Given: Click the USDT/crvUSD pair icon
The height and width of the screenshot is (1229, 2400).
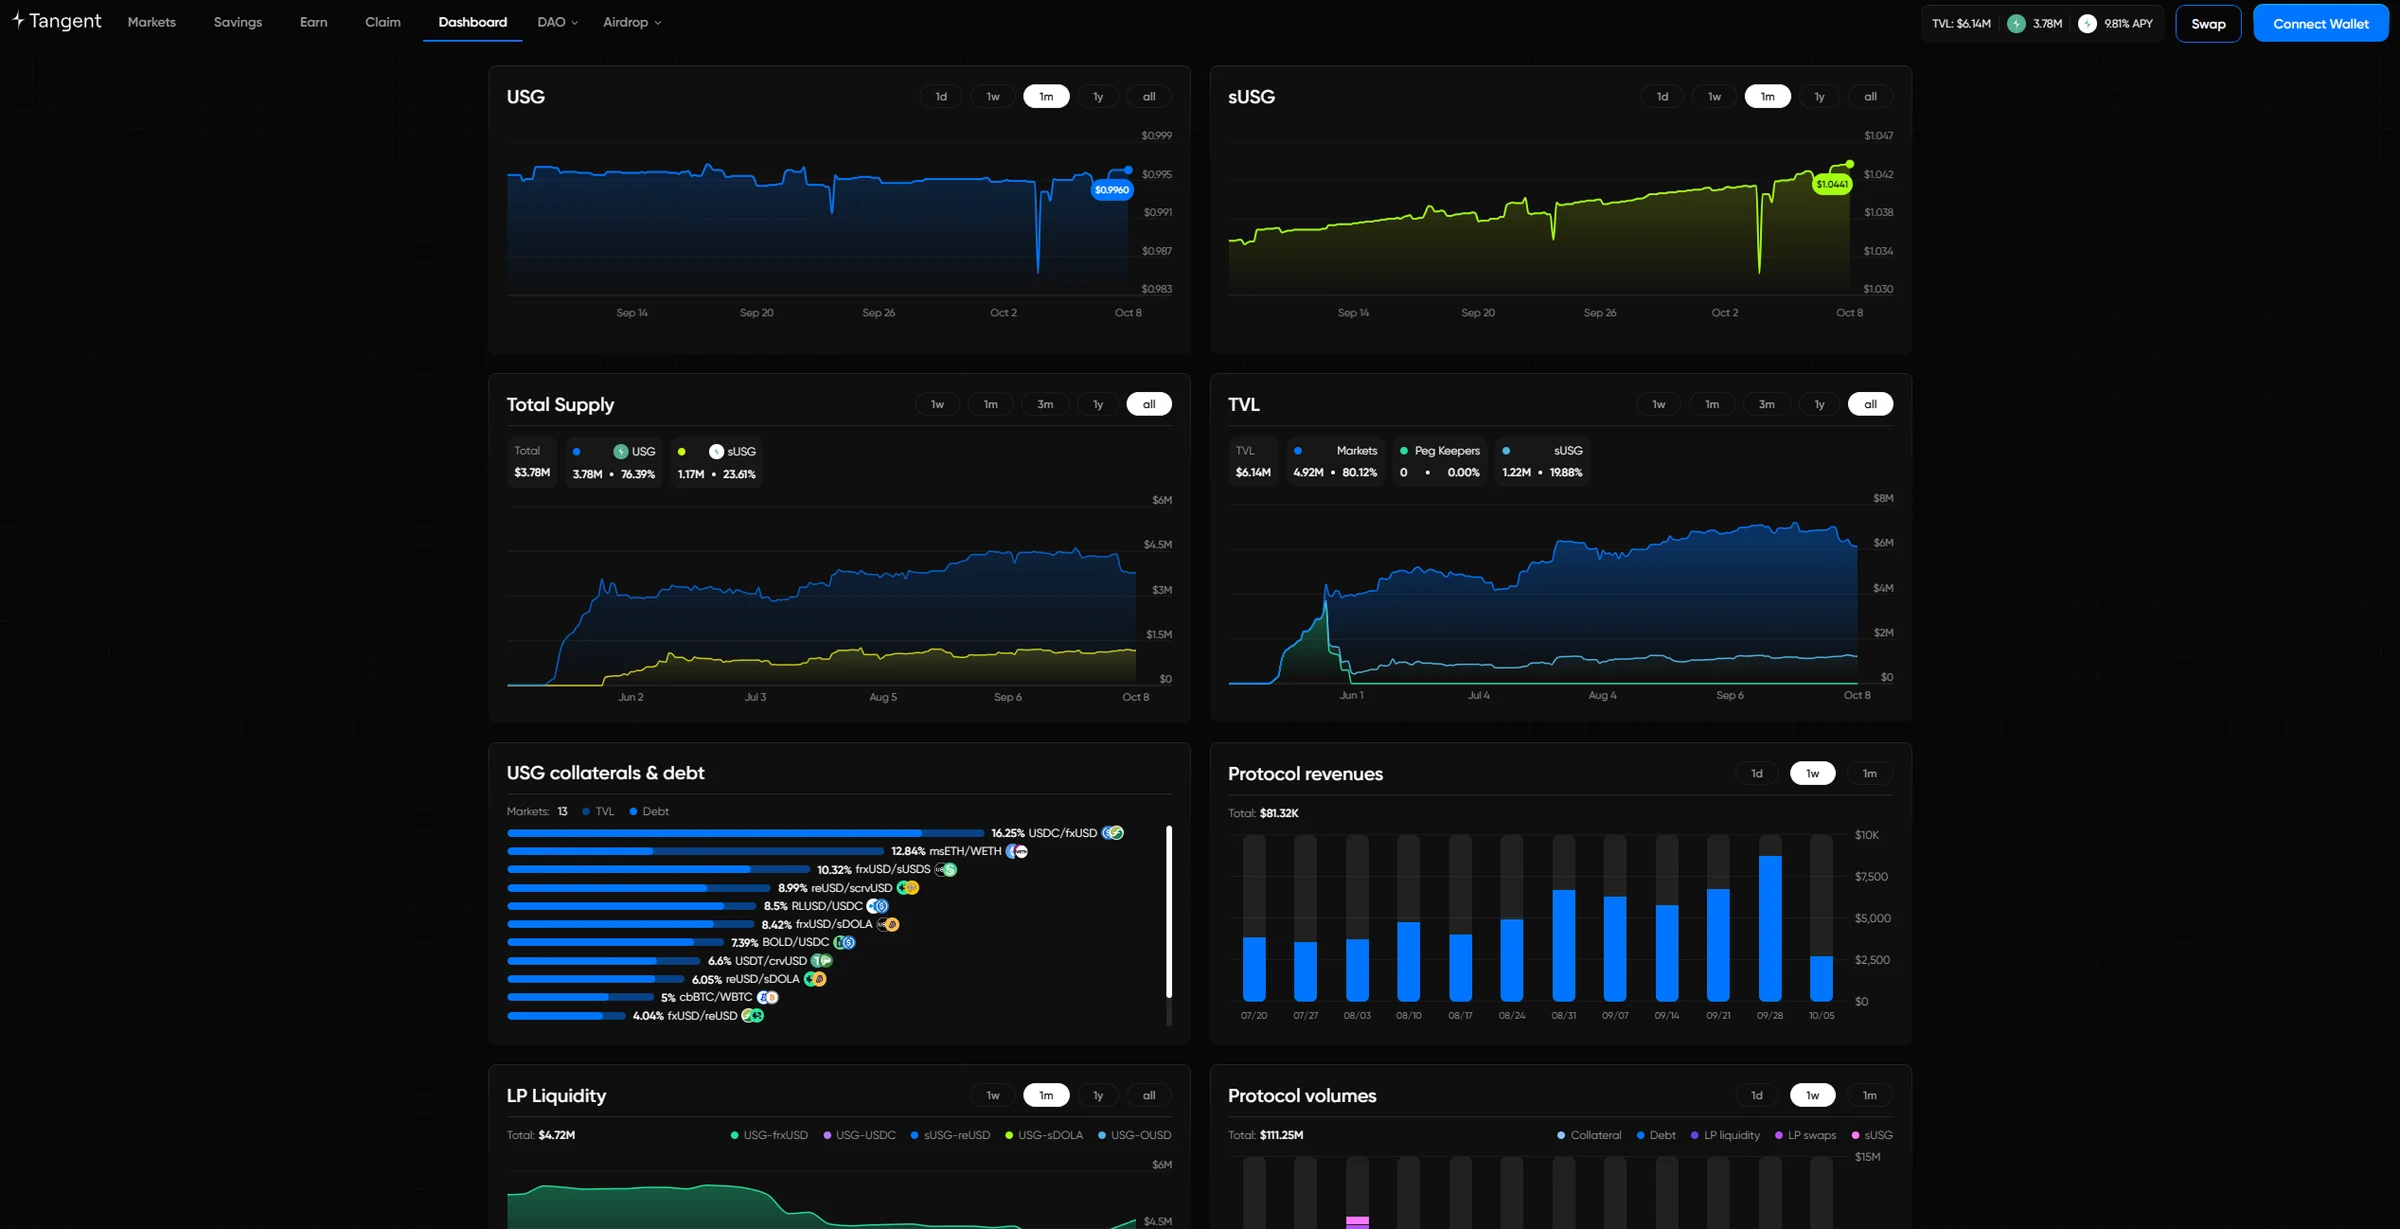Looking at the screenshot, I should click(x=822, y=961).
